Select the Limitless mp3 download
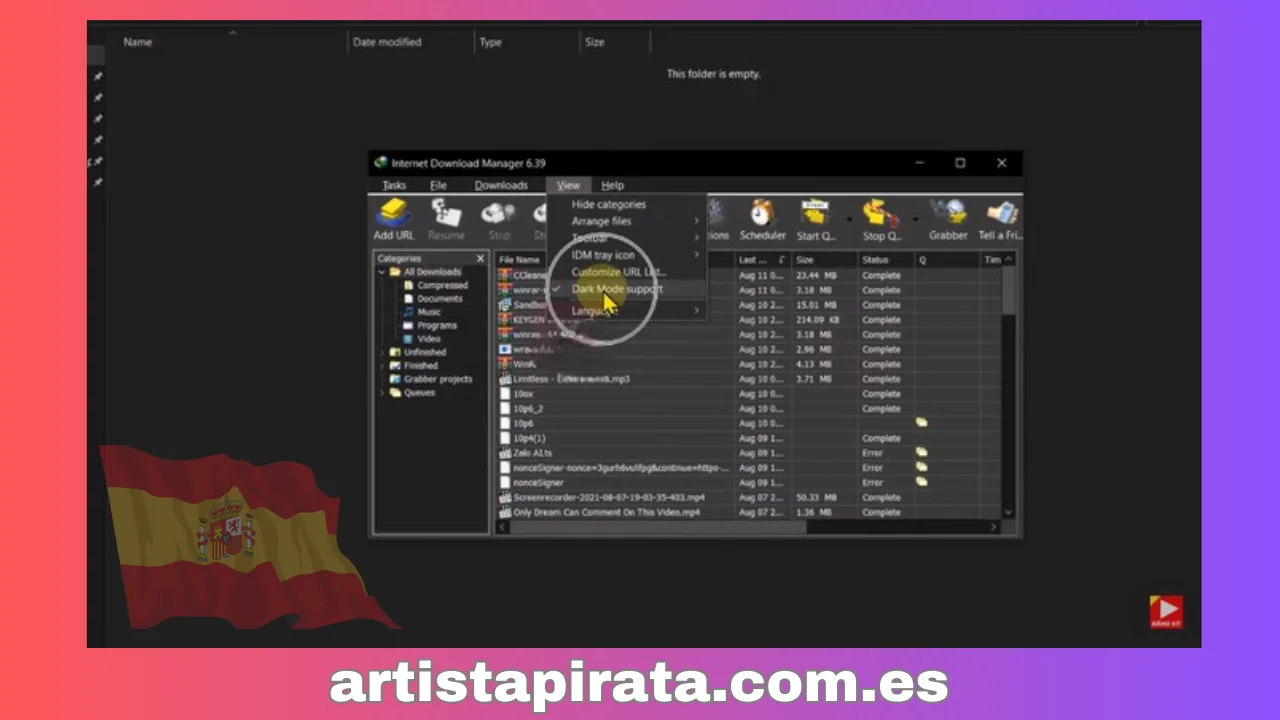Viewport: 1280px width, 720px height. pos(748,379)
